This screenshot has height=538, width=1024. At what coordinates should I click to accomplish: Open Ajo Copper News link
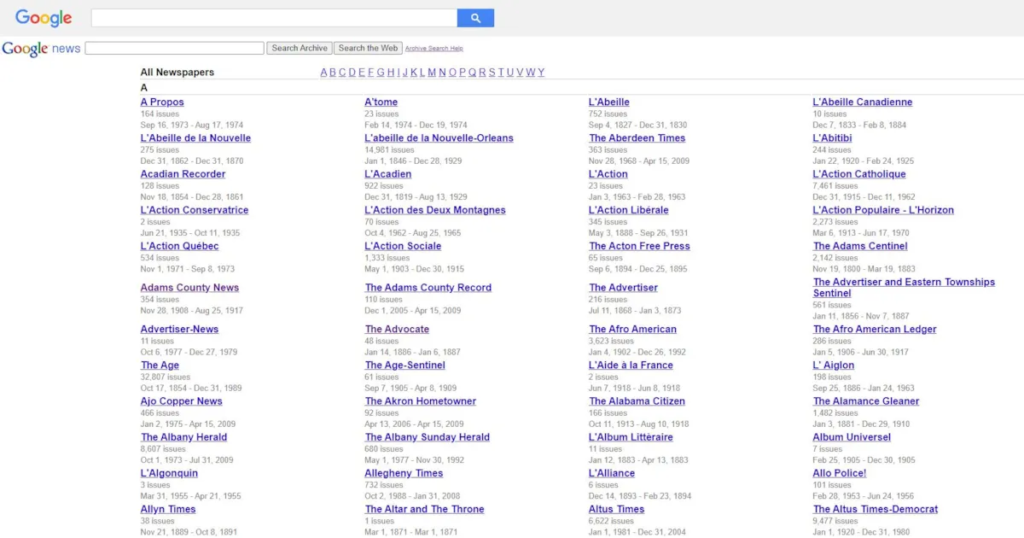181,401
